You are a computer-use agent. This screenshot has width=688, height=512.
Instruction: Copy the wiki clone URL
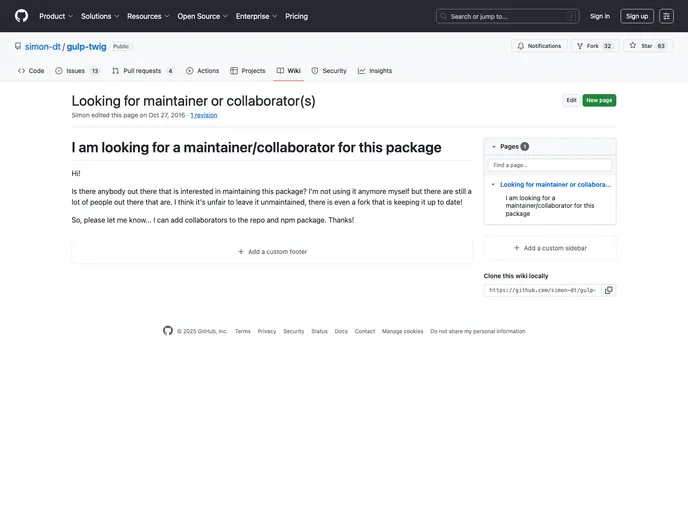pyautogui.click(x=609, y=290)
